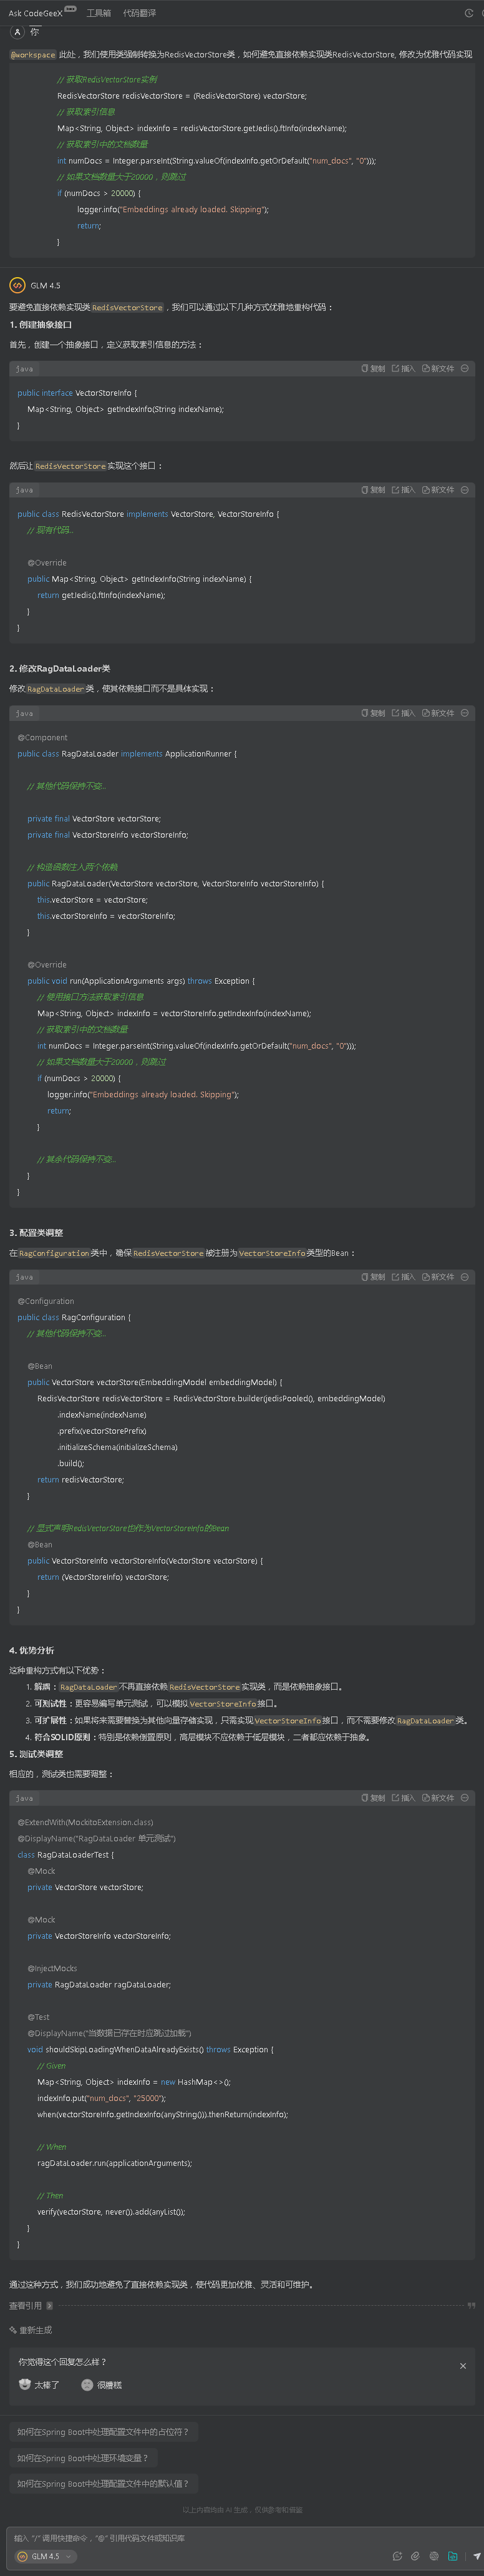Expand the 查看引用 references section

tap(30, 2306)
